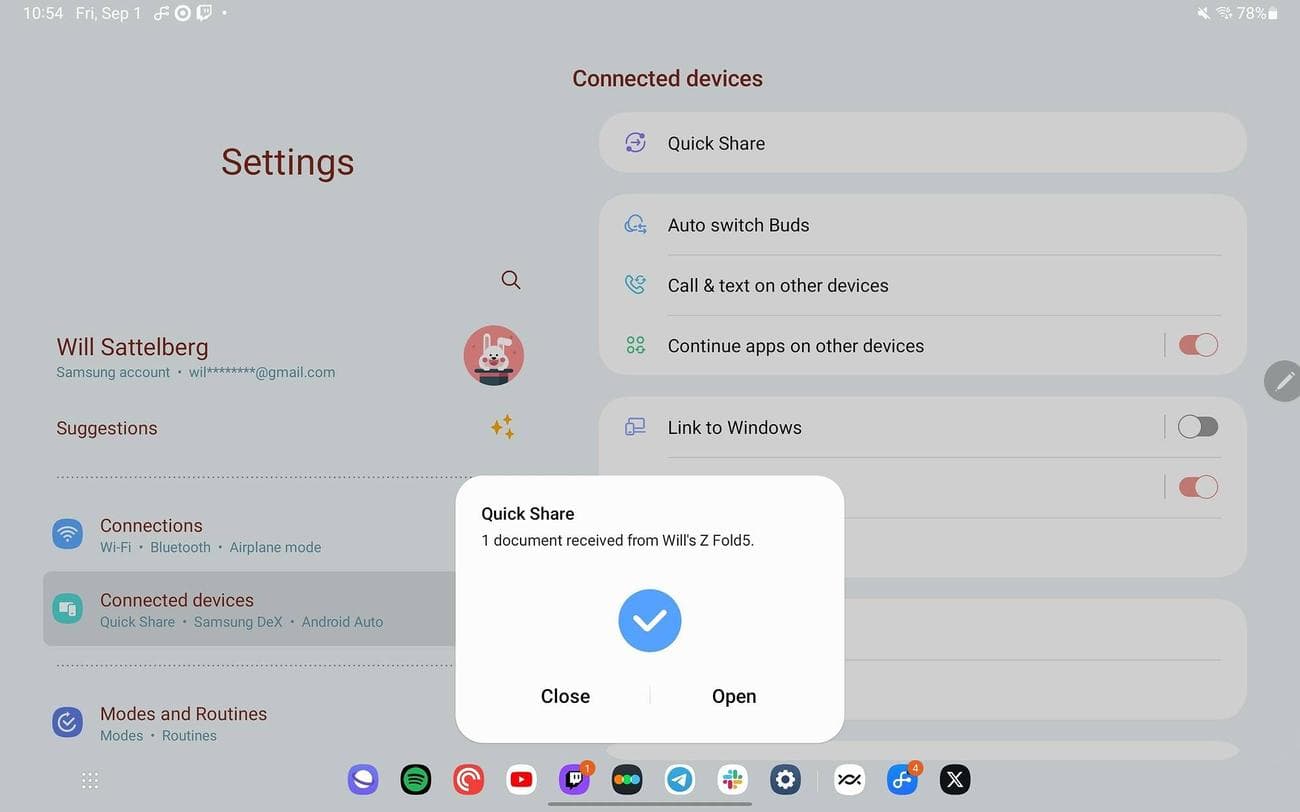The width and height of the screenshot is (1300, 812).
Task: Open Call & text on other devices
Action: [x=778, y=285]
